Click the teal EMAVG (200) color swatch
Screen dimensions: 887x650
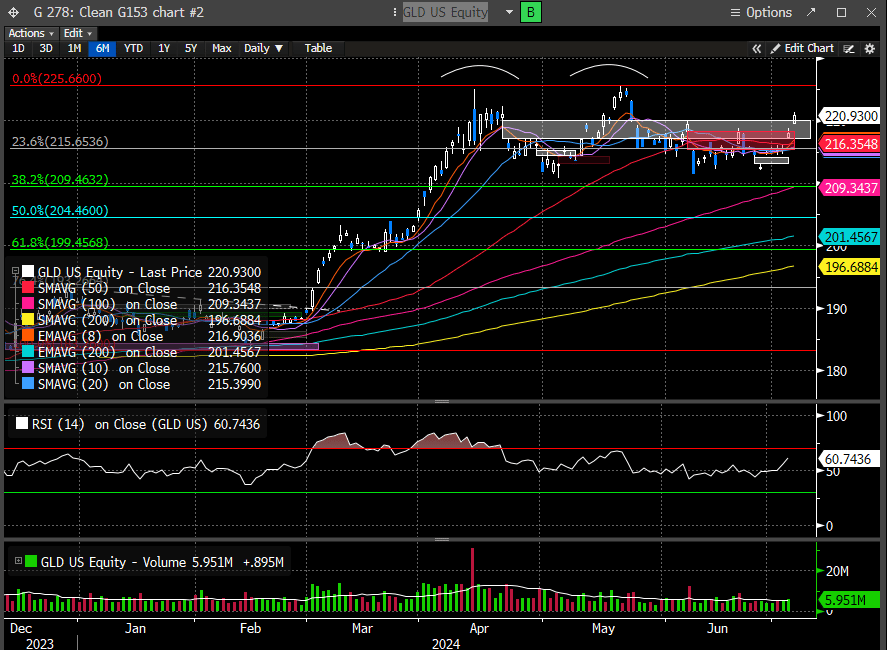pos(28,352)
